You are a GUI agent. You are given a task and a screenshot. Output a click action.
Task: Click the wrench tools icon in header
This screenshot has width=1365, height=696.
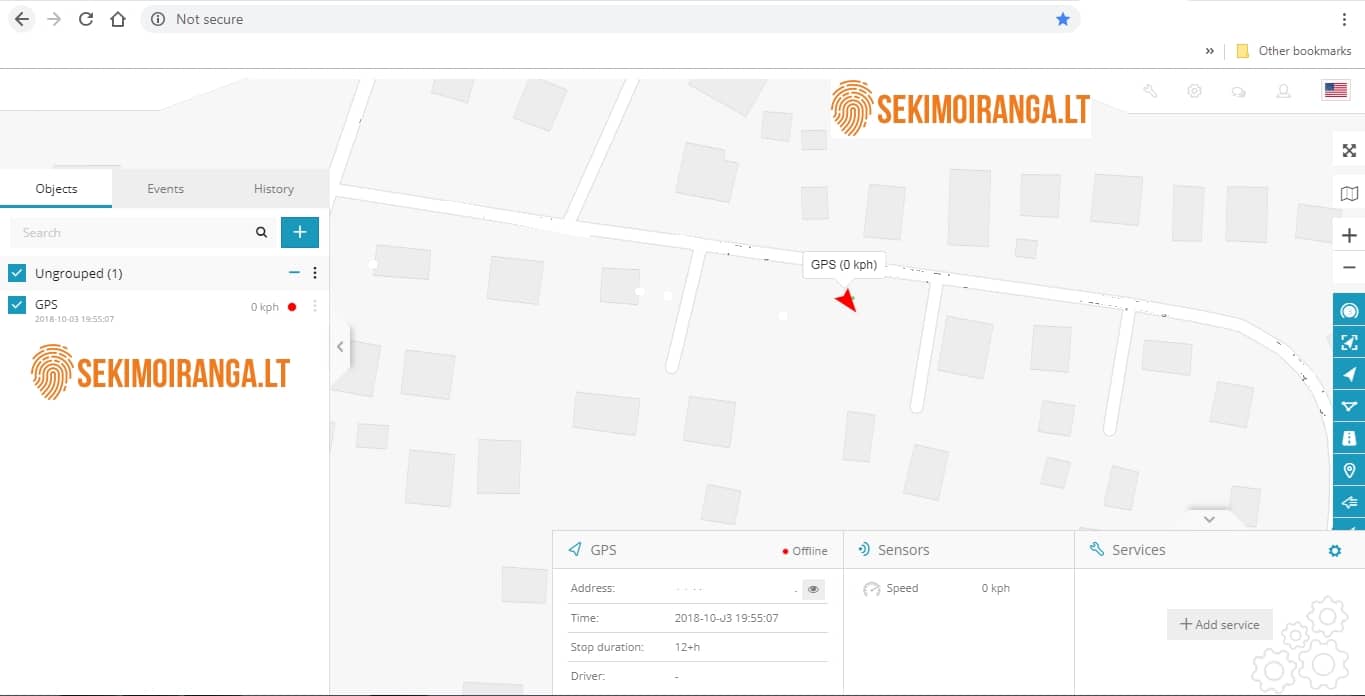1150,91
